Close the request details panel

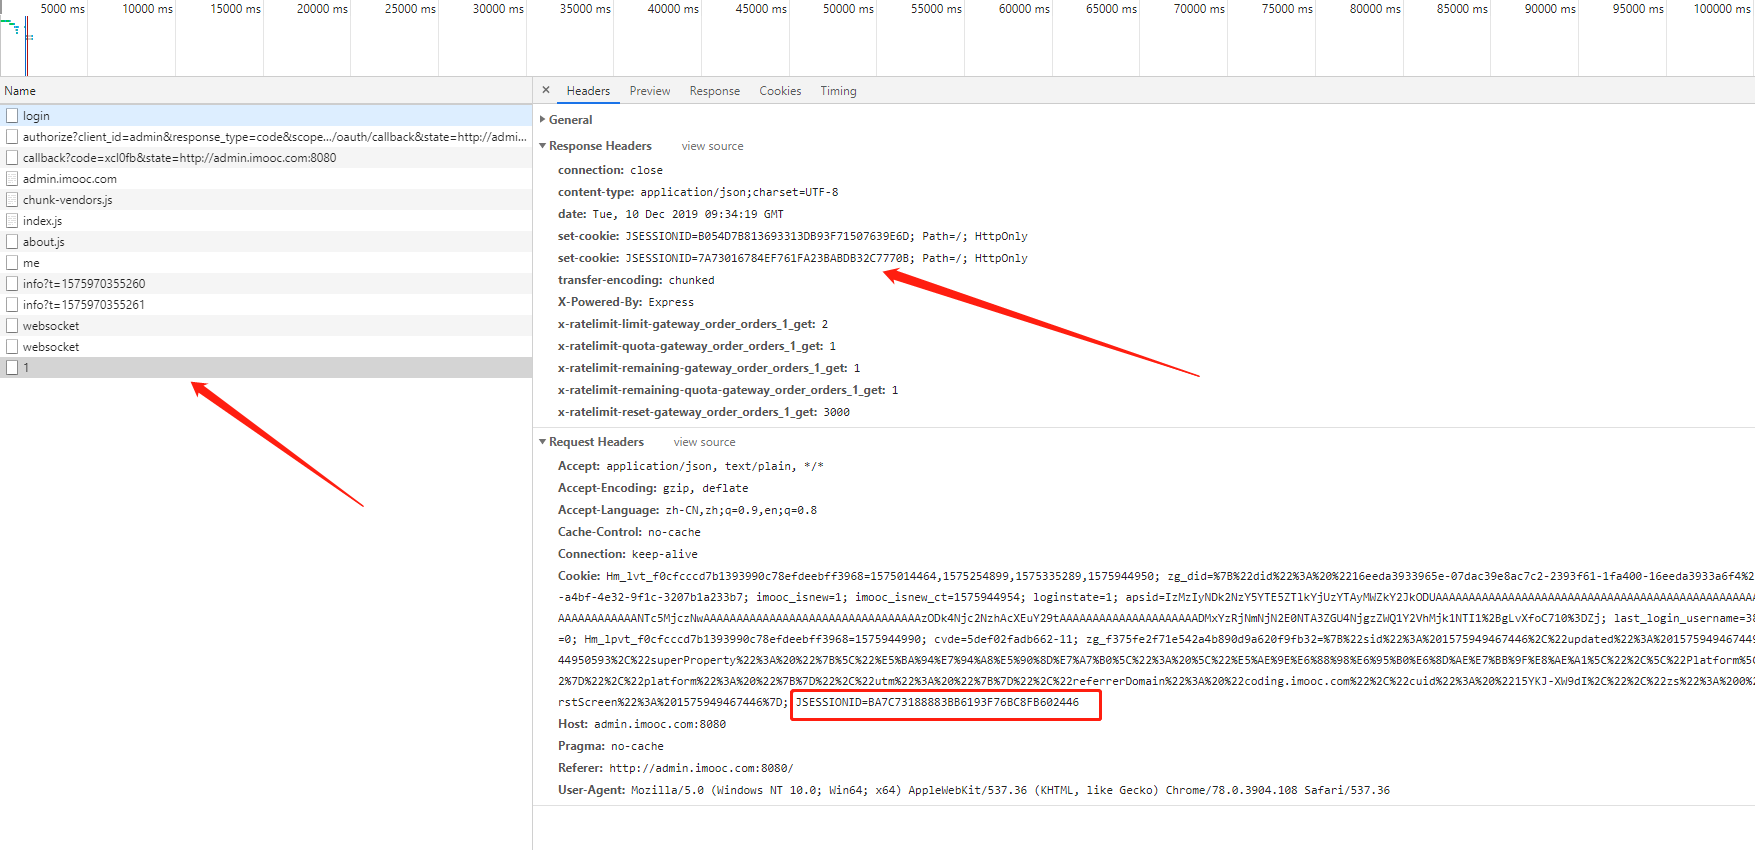(x=546, y=90)
